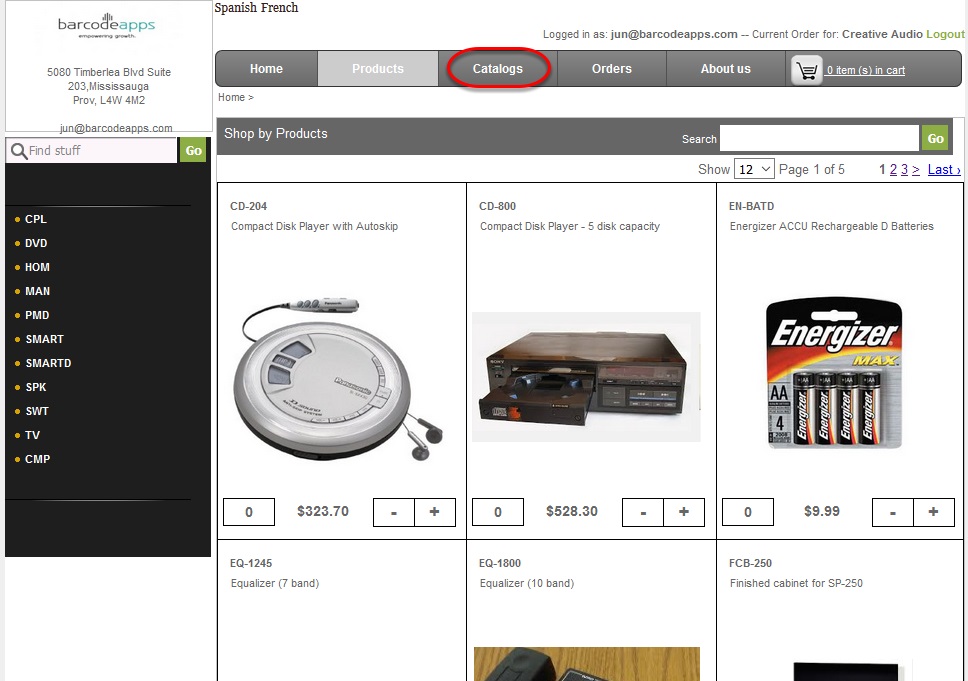Image resolution: width=968 pixels, height=681 pixels.
Task: Click the CD-800 product code
Action: (x=498, y=206)
